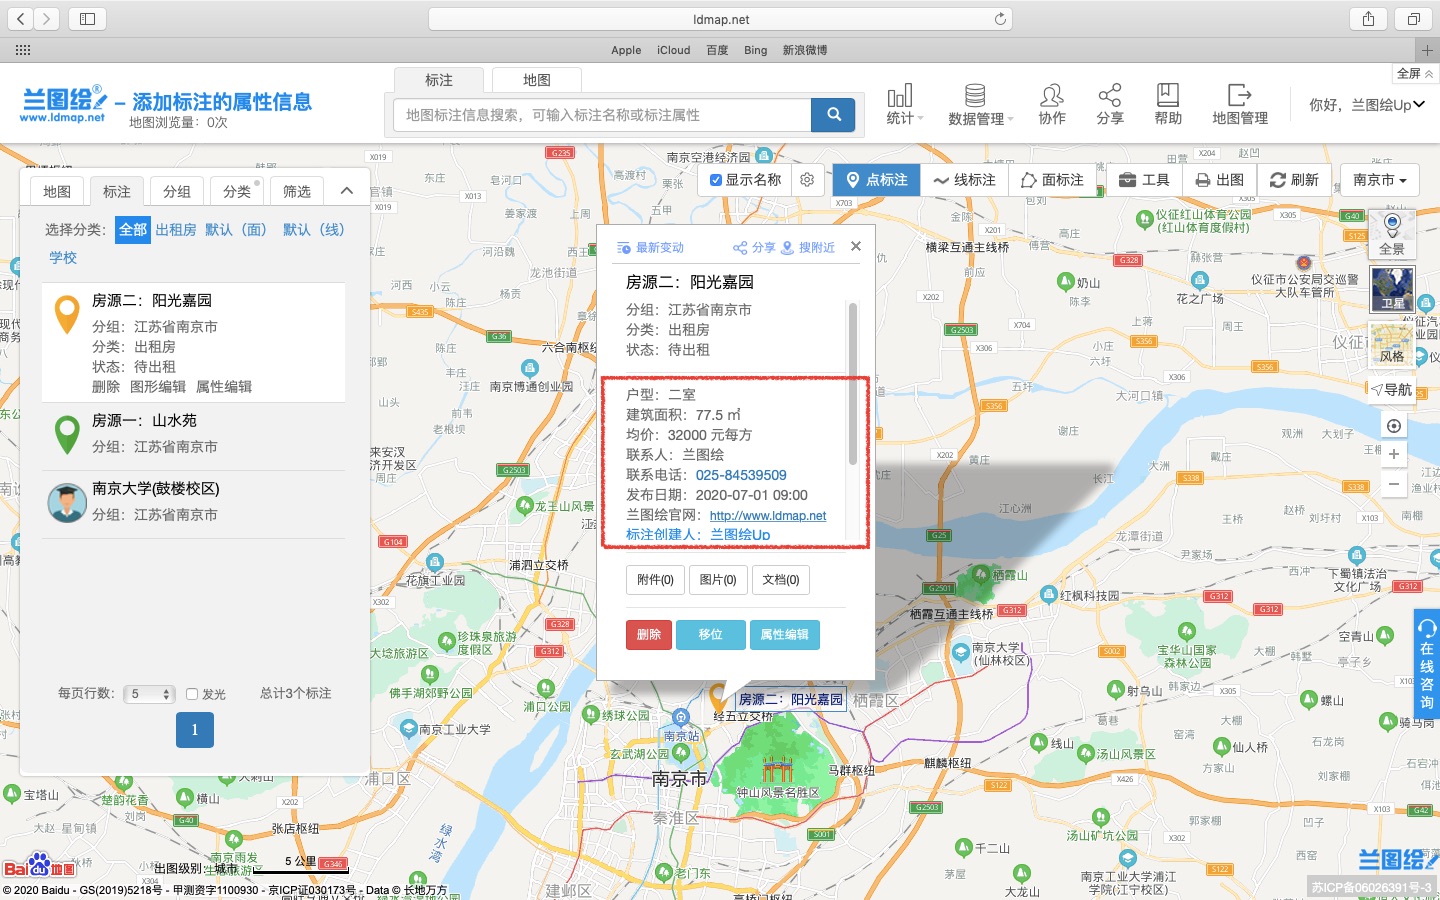
Task: Click phone number 025-84539509
Action: pyautogui.click(x=741, y=475)
